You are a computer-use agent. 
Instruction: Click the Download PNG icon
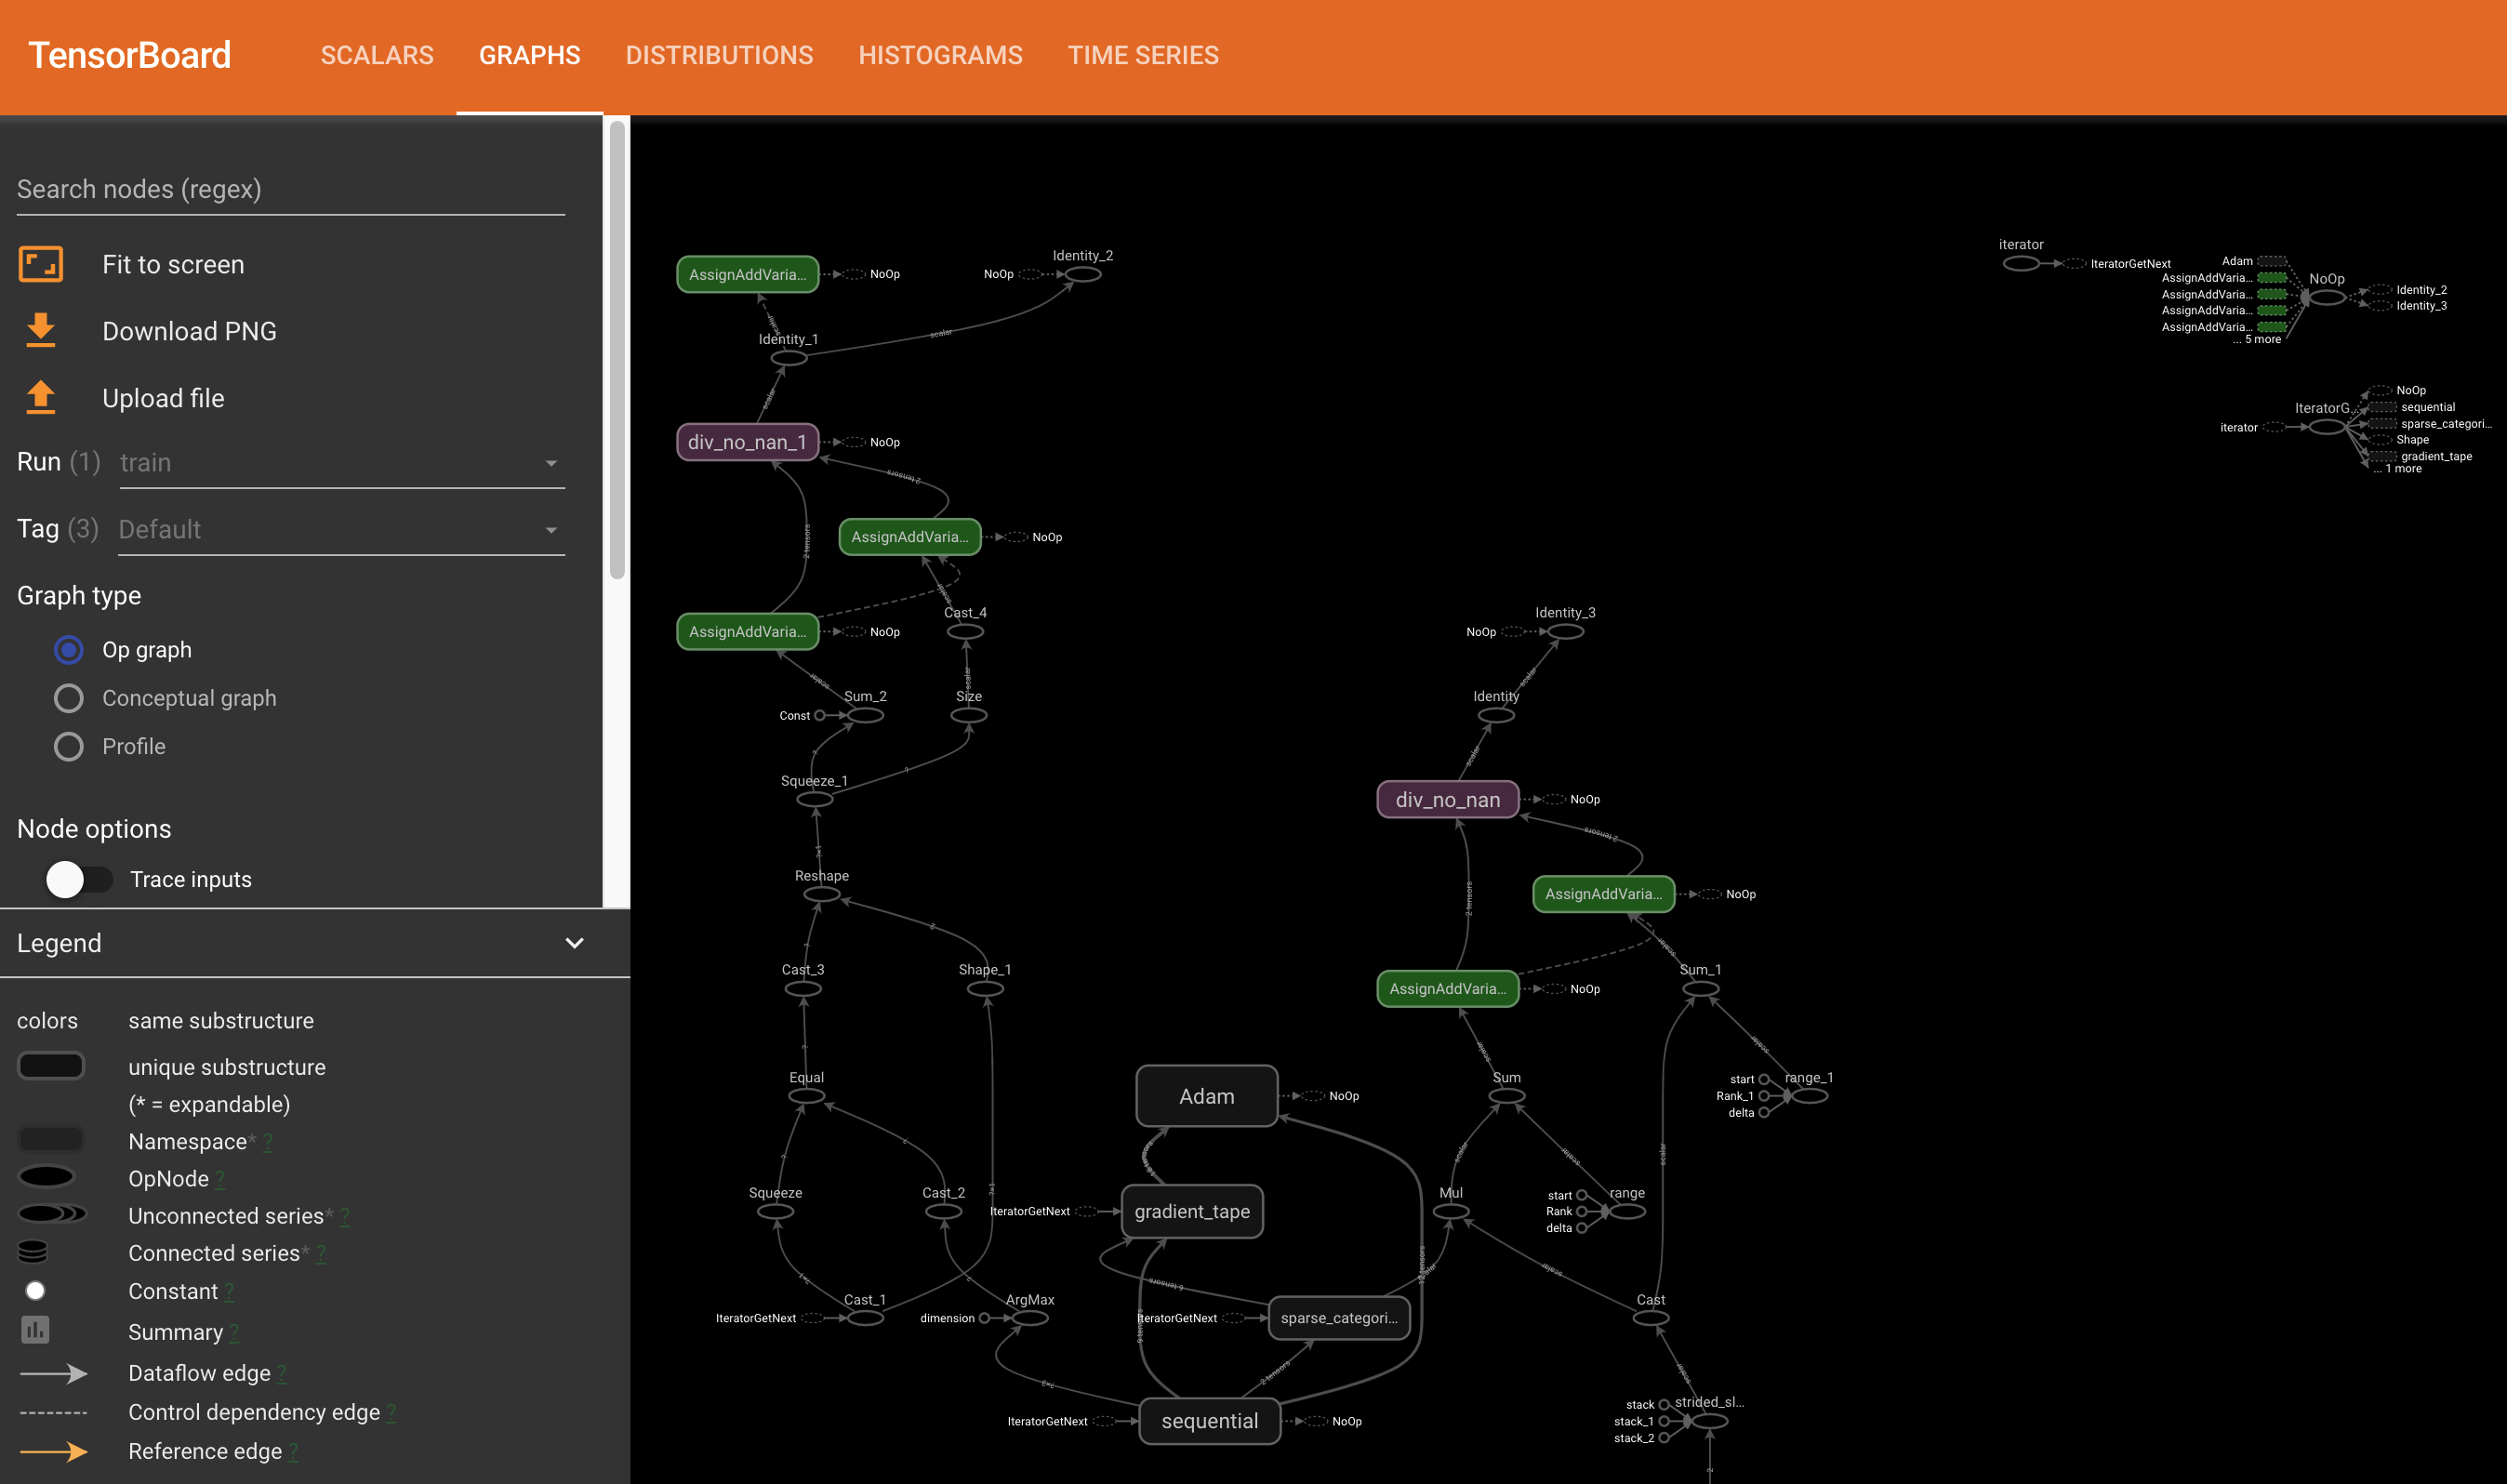click(39, 331)
